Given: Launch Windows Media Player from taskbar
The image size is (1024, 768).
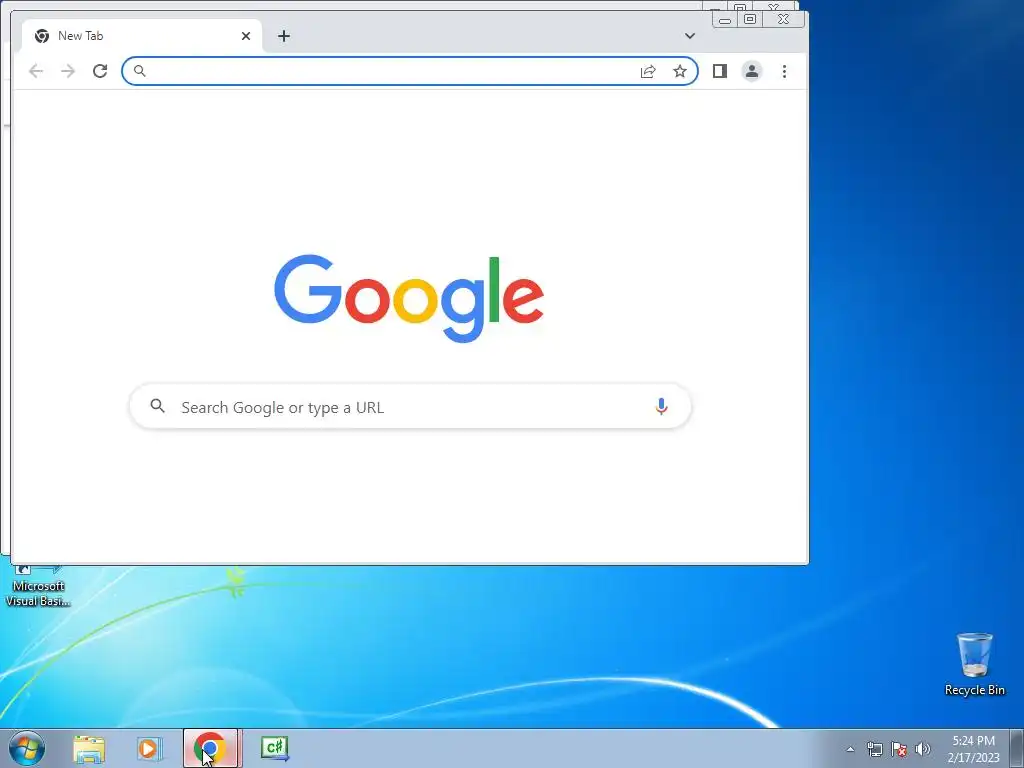Looking at the screenshot, I should pos(149,748).
